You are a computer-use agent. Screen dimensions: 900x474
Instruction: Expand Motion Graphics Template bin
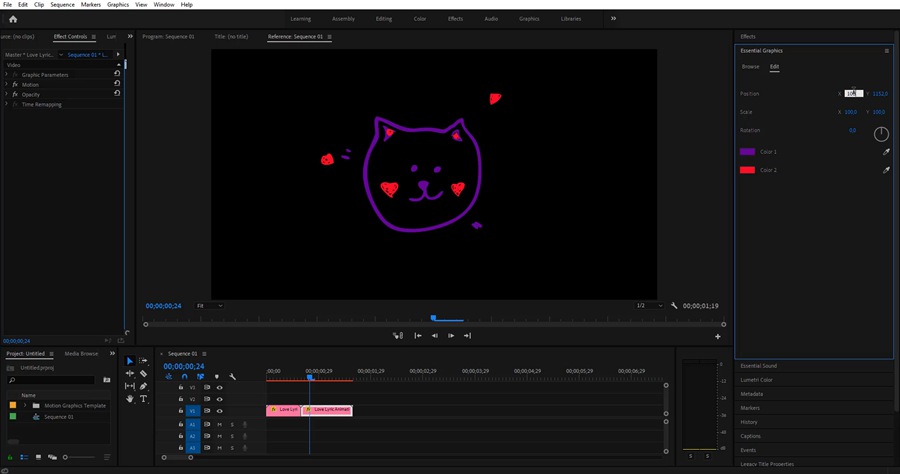25,405
